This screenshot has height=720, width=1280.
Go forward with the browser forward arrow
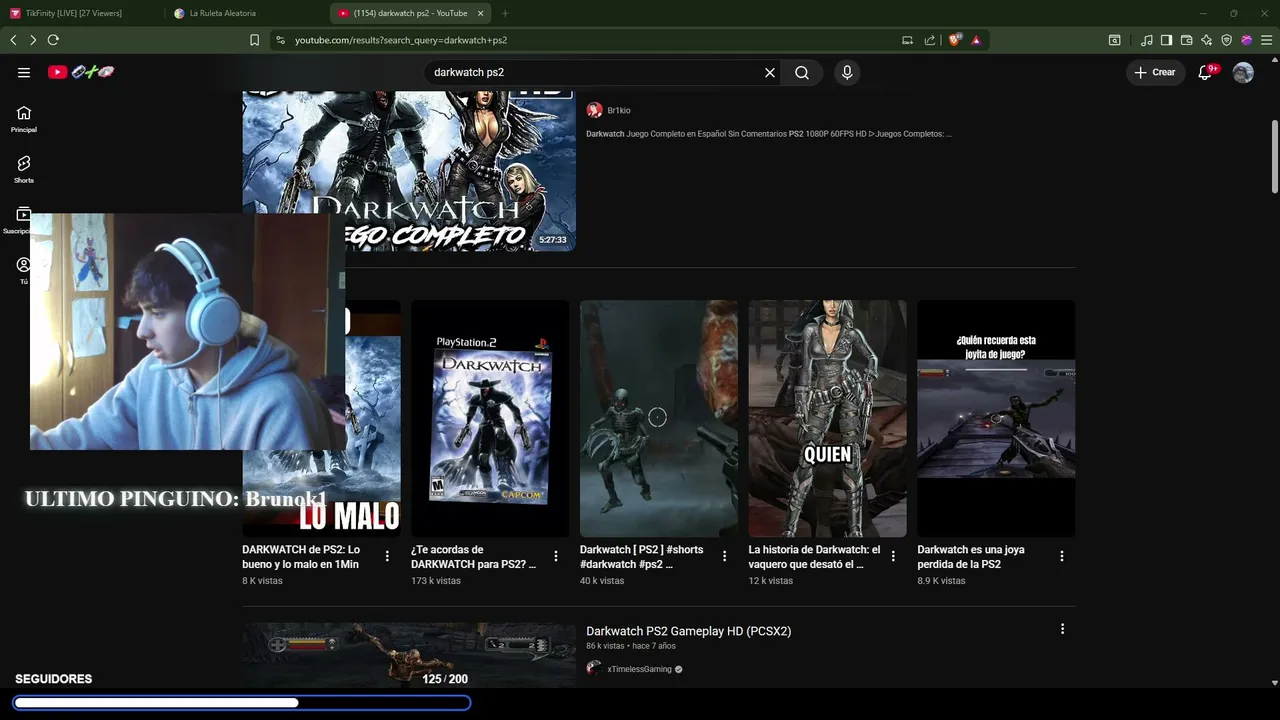33,40
